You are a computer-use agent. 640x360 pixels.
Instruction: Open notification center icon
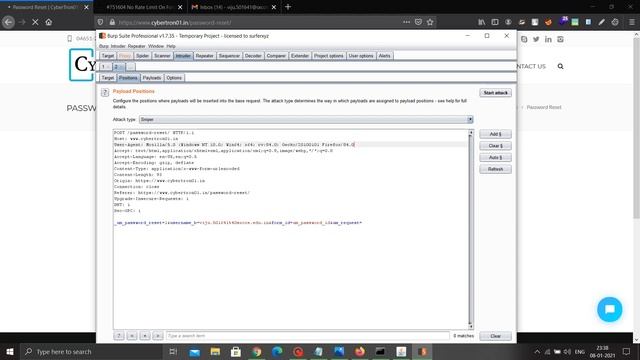click(626, 351)
